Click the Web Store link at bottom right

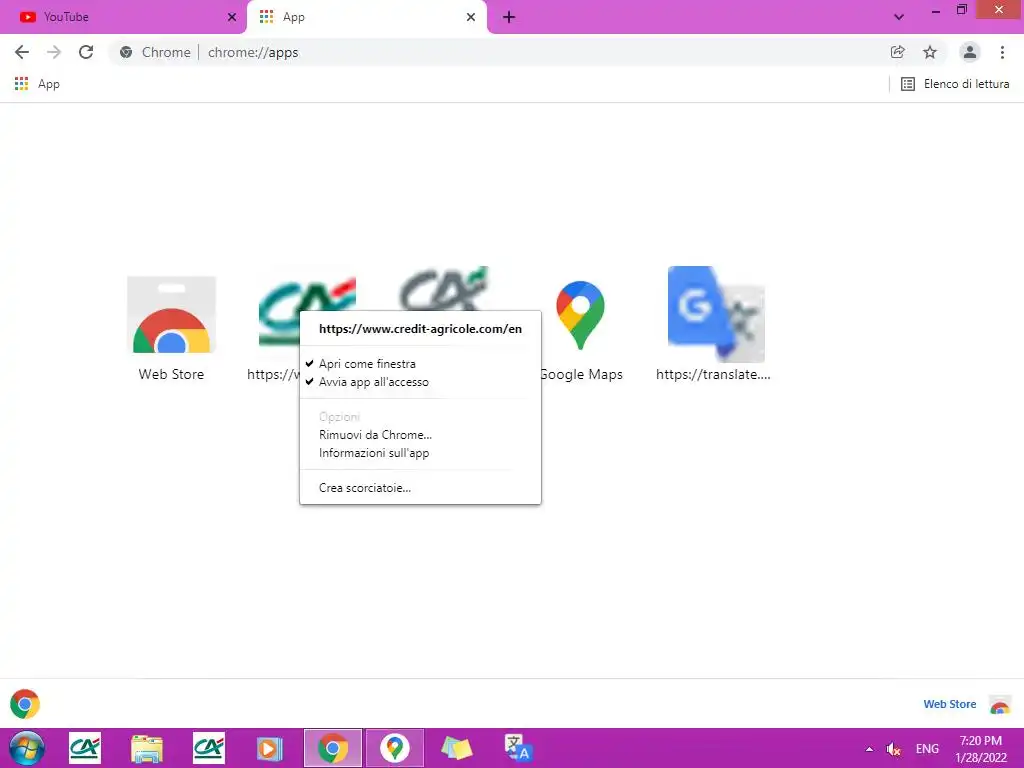(x=950, y=704)
